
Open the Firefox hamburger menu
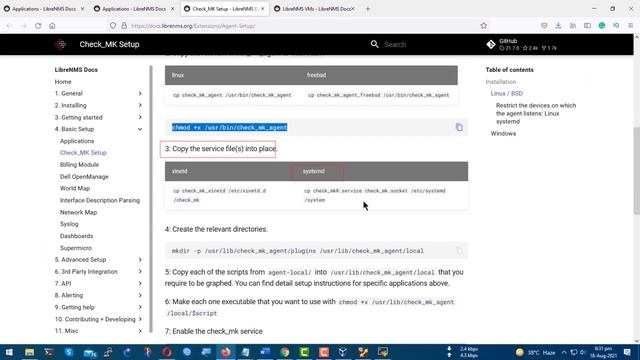(631, 25)
